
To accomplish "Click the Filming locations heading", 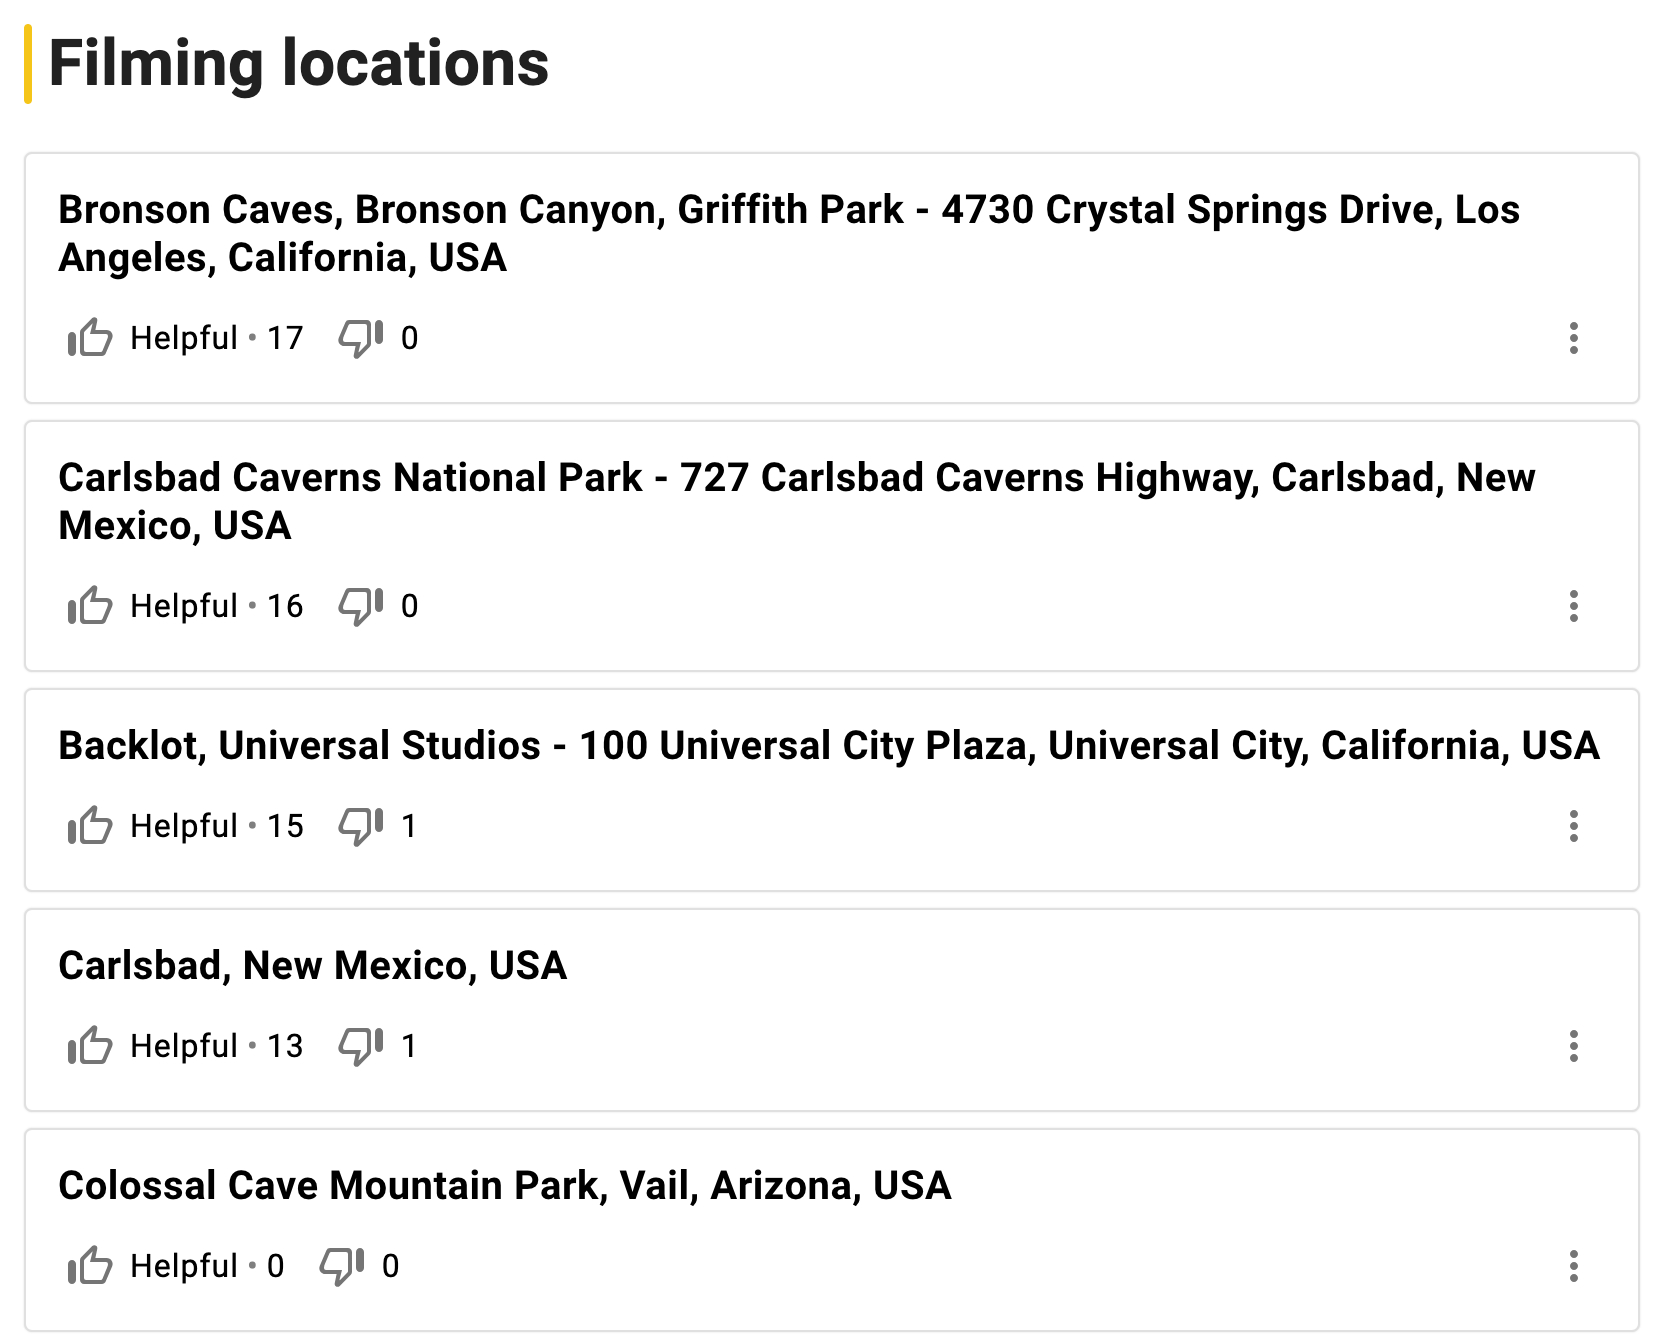I will [298, 64].
